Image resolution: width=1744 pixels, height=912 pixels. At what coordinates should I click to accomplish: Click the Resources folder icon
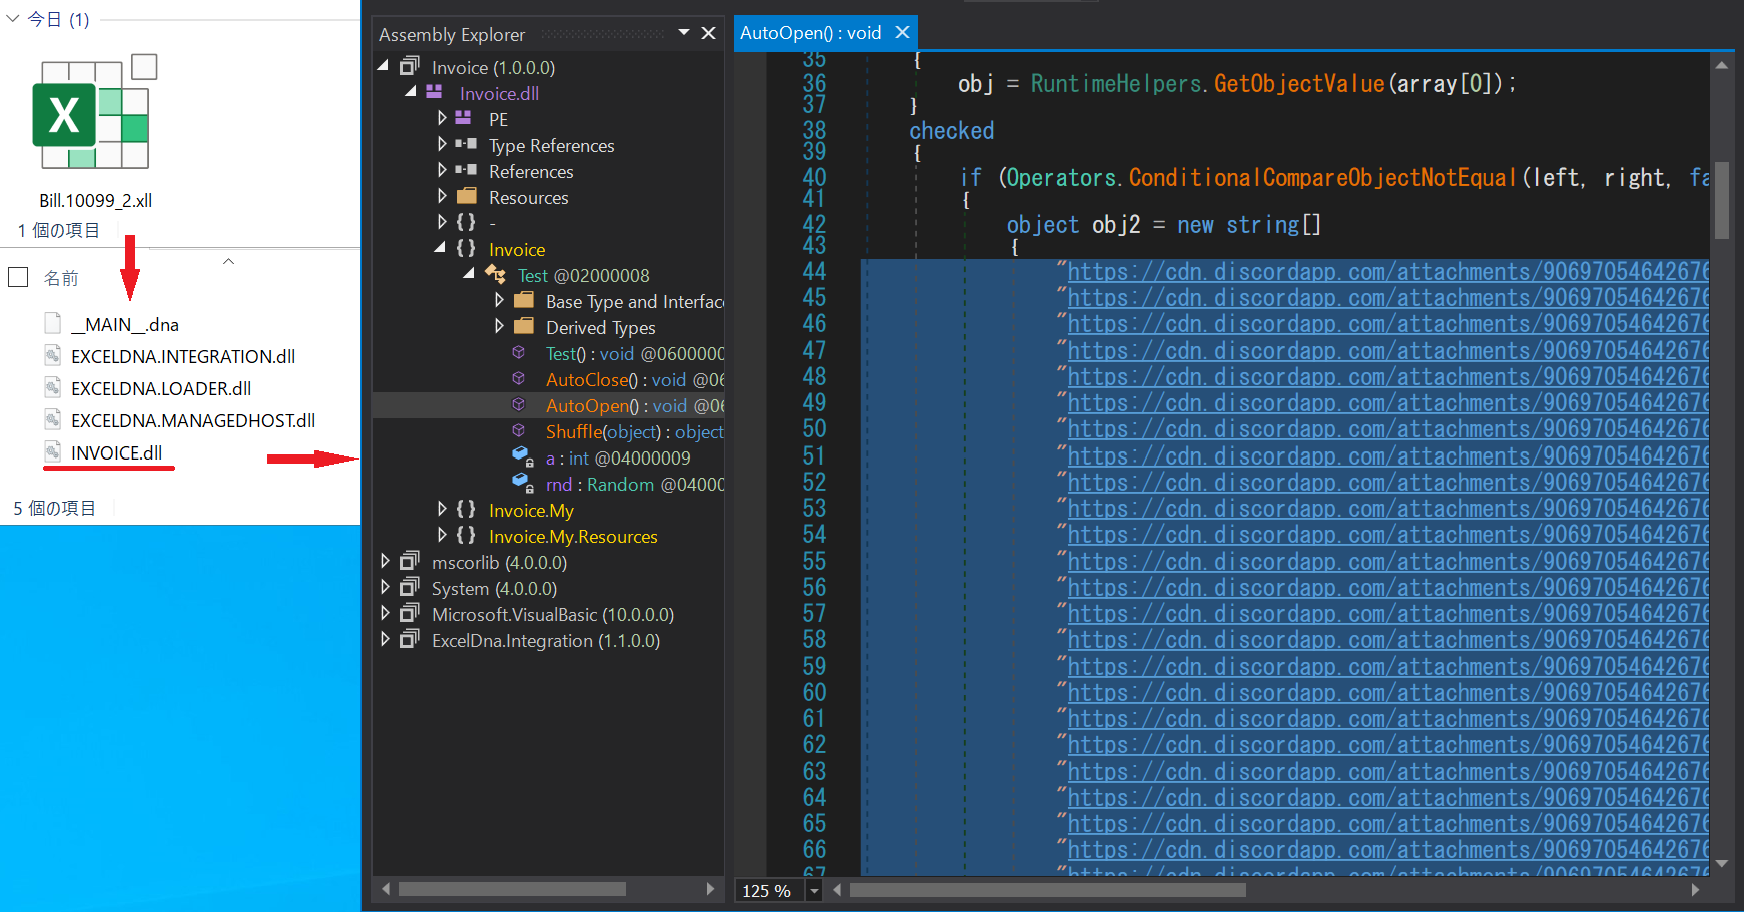[x=467, y=196]
